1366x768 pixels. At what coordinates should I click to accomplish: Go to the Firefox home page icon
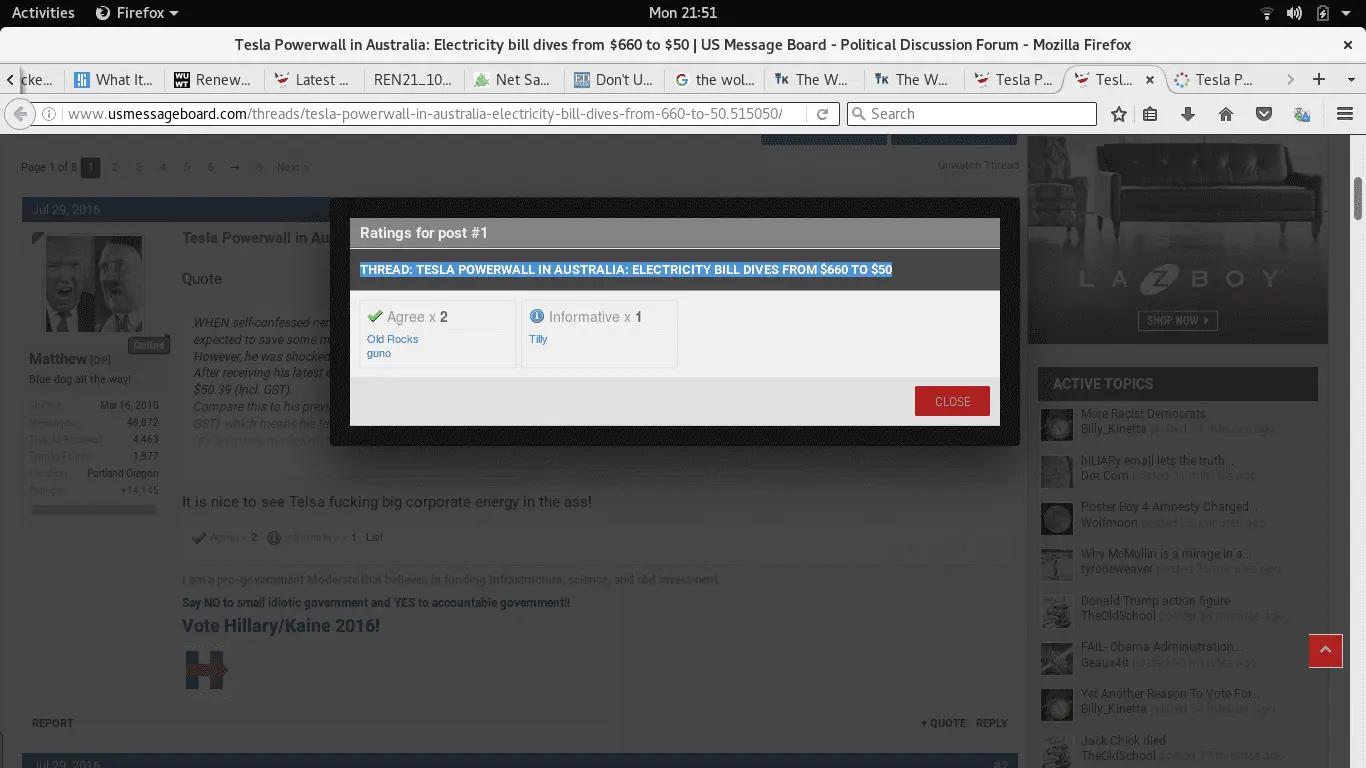tap(1226, 114)
